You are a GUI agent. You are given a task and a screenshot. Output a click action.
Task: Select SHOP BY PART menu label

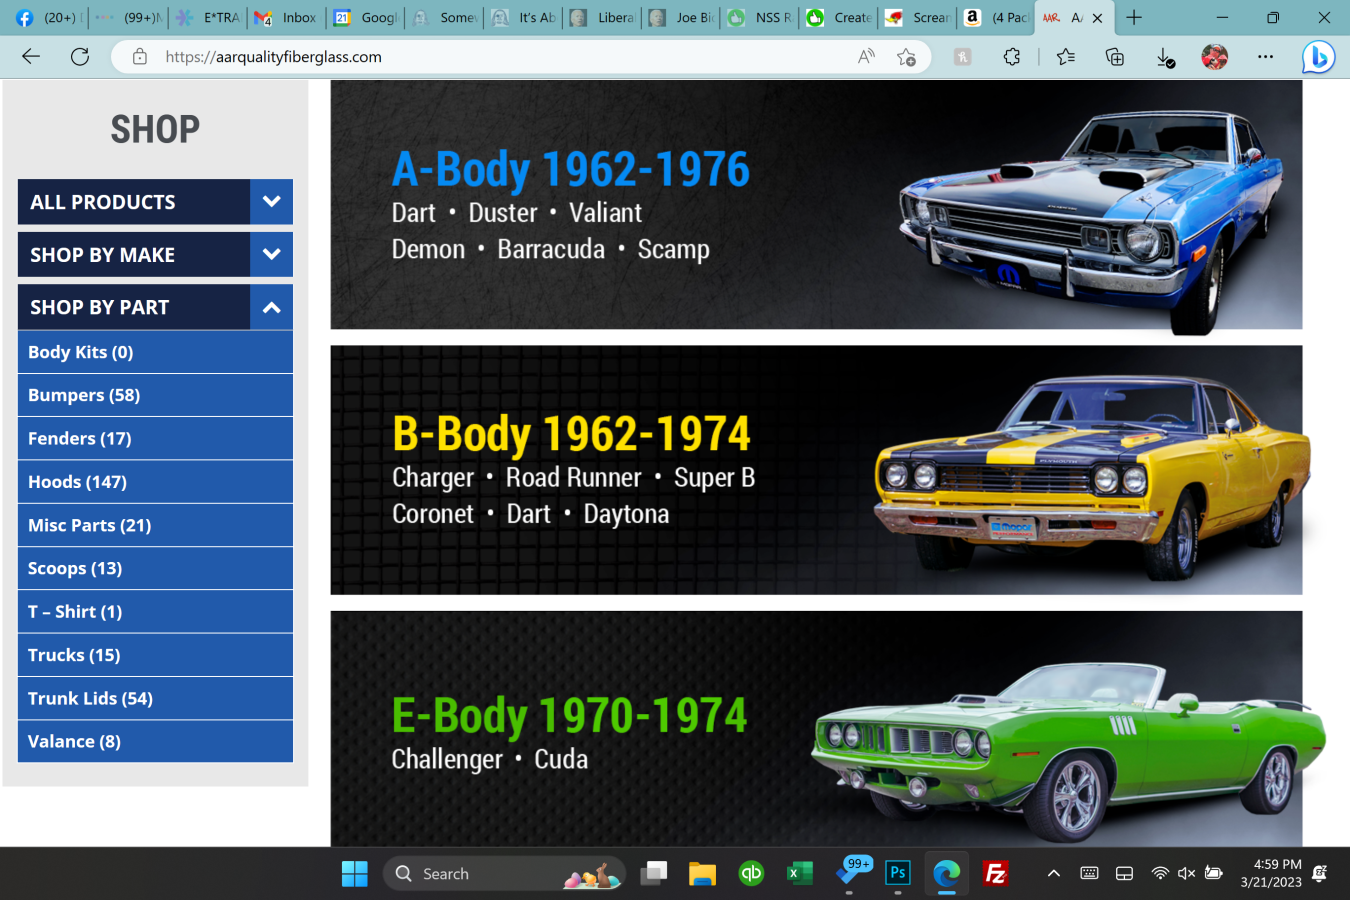[100, 307]
